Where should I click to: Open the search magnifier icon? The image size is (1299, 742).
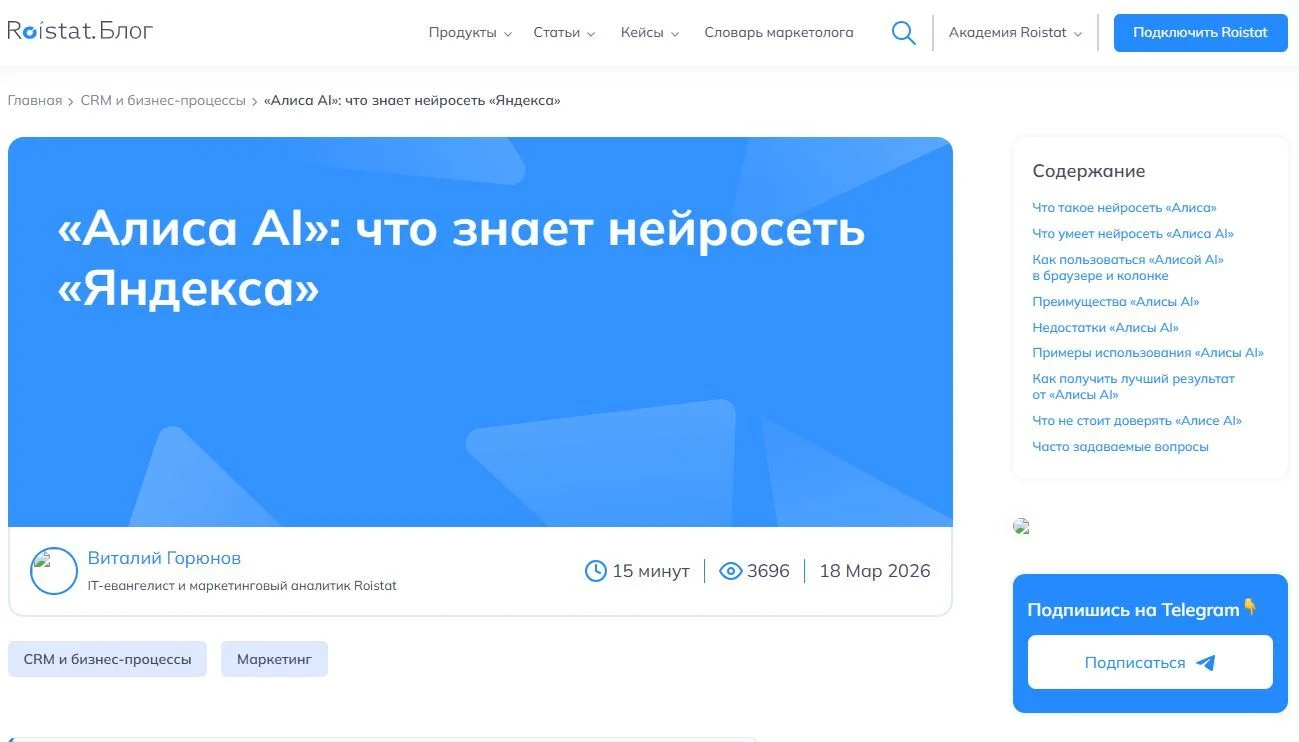click(903, 33)
